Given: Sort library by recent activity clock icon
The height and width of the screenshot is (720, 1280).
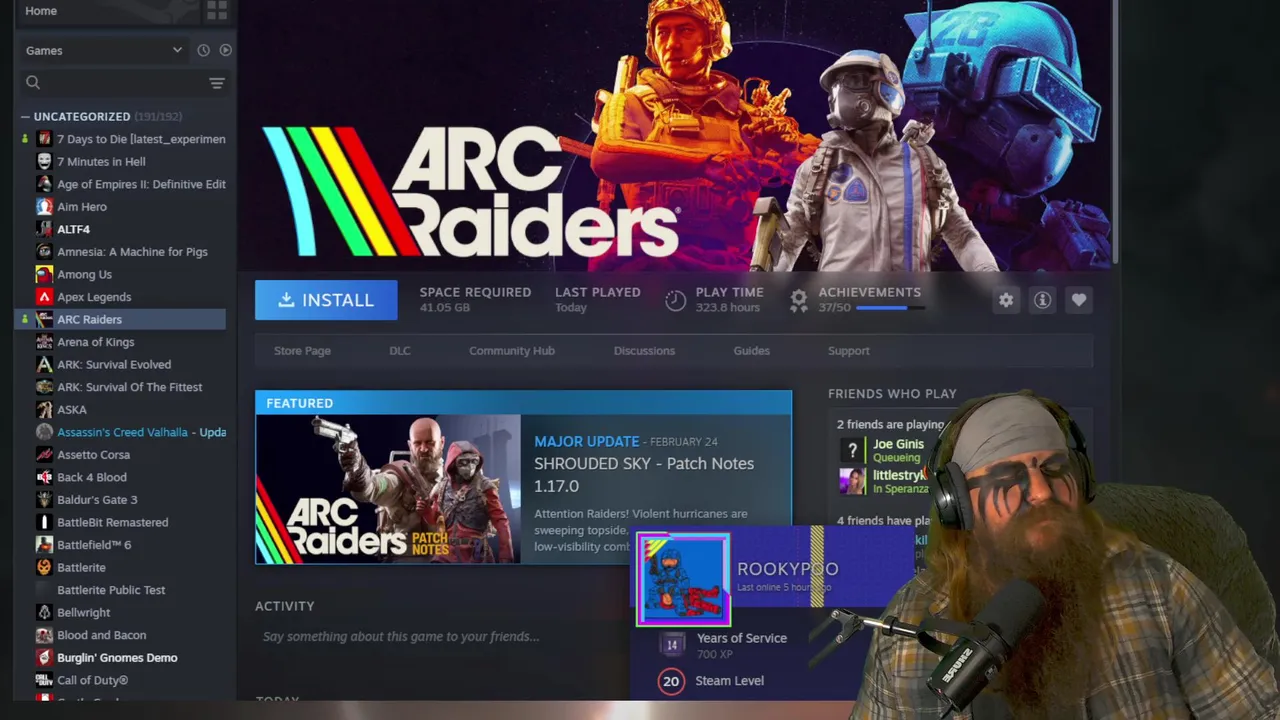Looking at the screenshot, I should 204,50.
